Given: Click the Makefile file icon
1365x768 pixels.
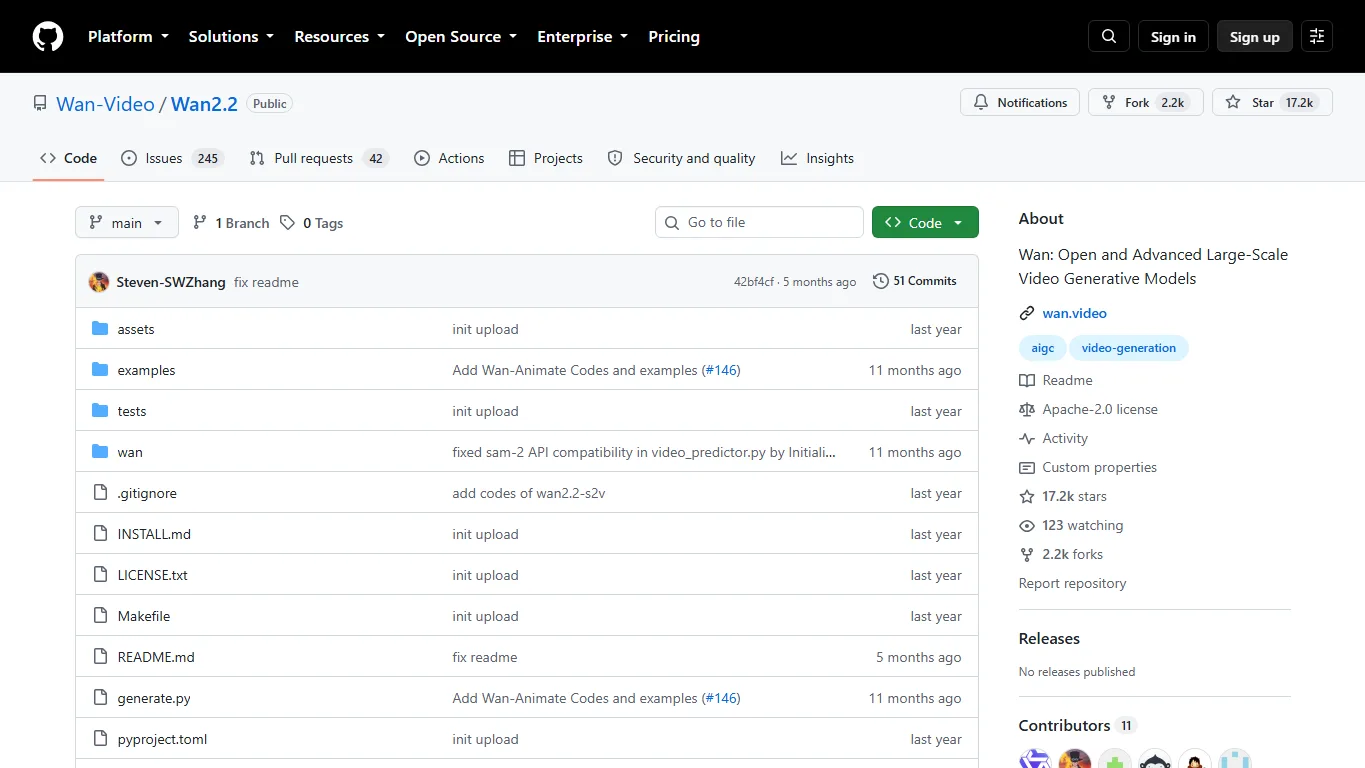Looking at the screenshot, I should 100,616.
